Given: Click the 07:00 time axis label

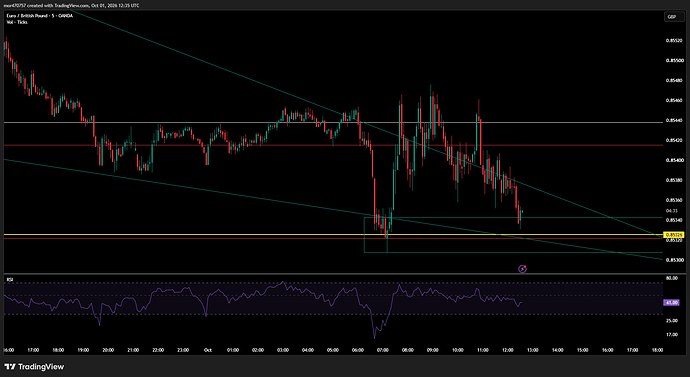Looking at the screenshot, I should [x=383, y=351].
